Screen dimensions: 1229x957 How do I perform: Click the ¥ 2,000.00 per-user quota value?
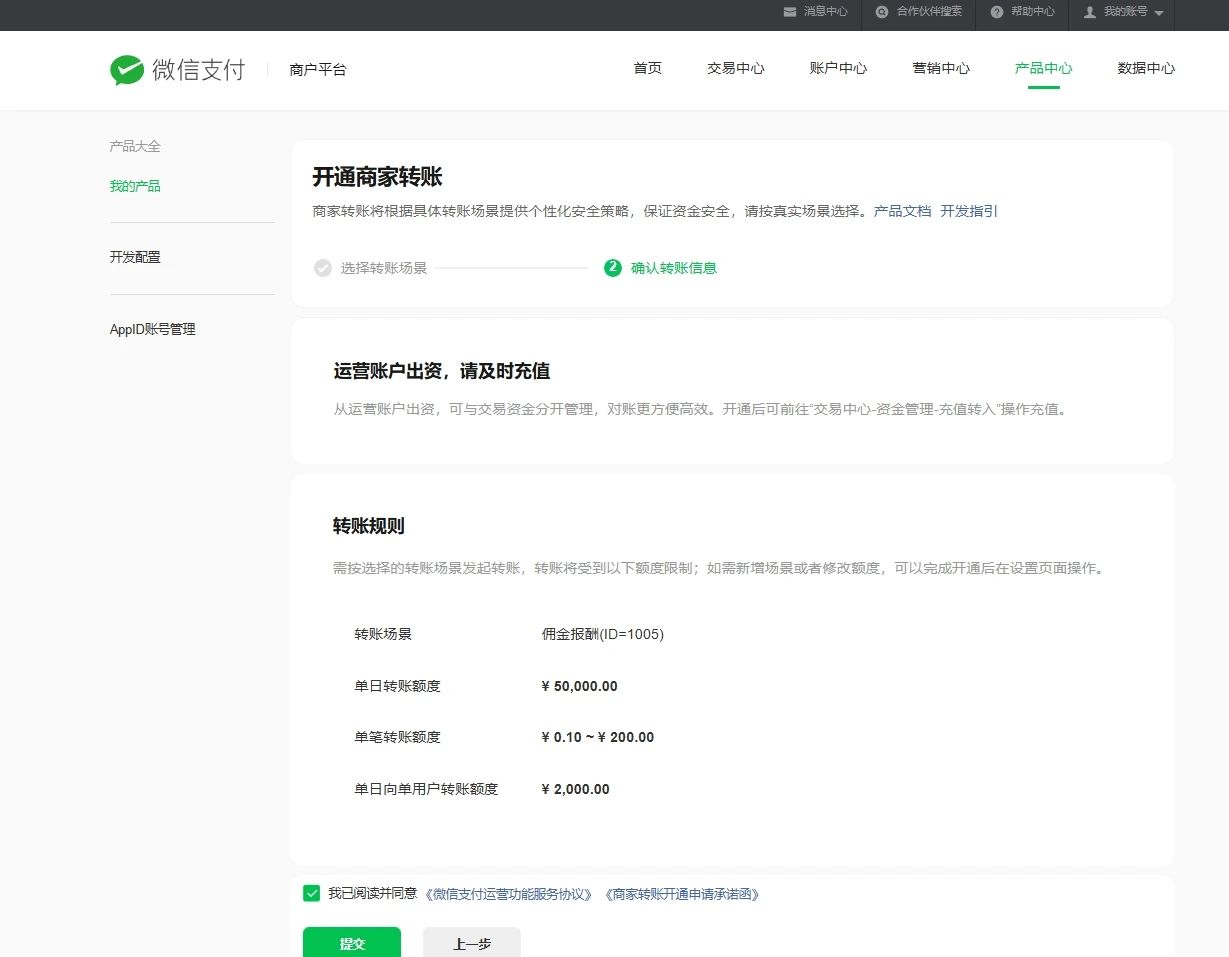point(575,789)
